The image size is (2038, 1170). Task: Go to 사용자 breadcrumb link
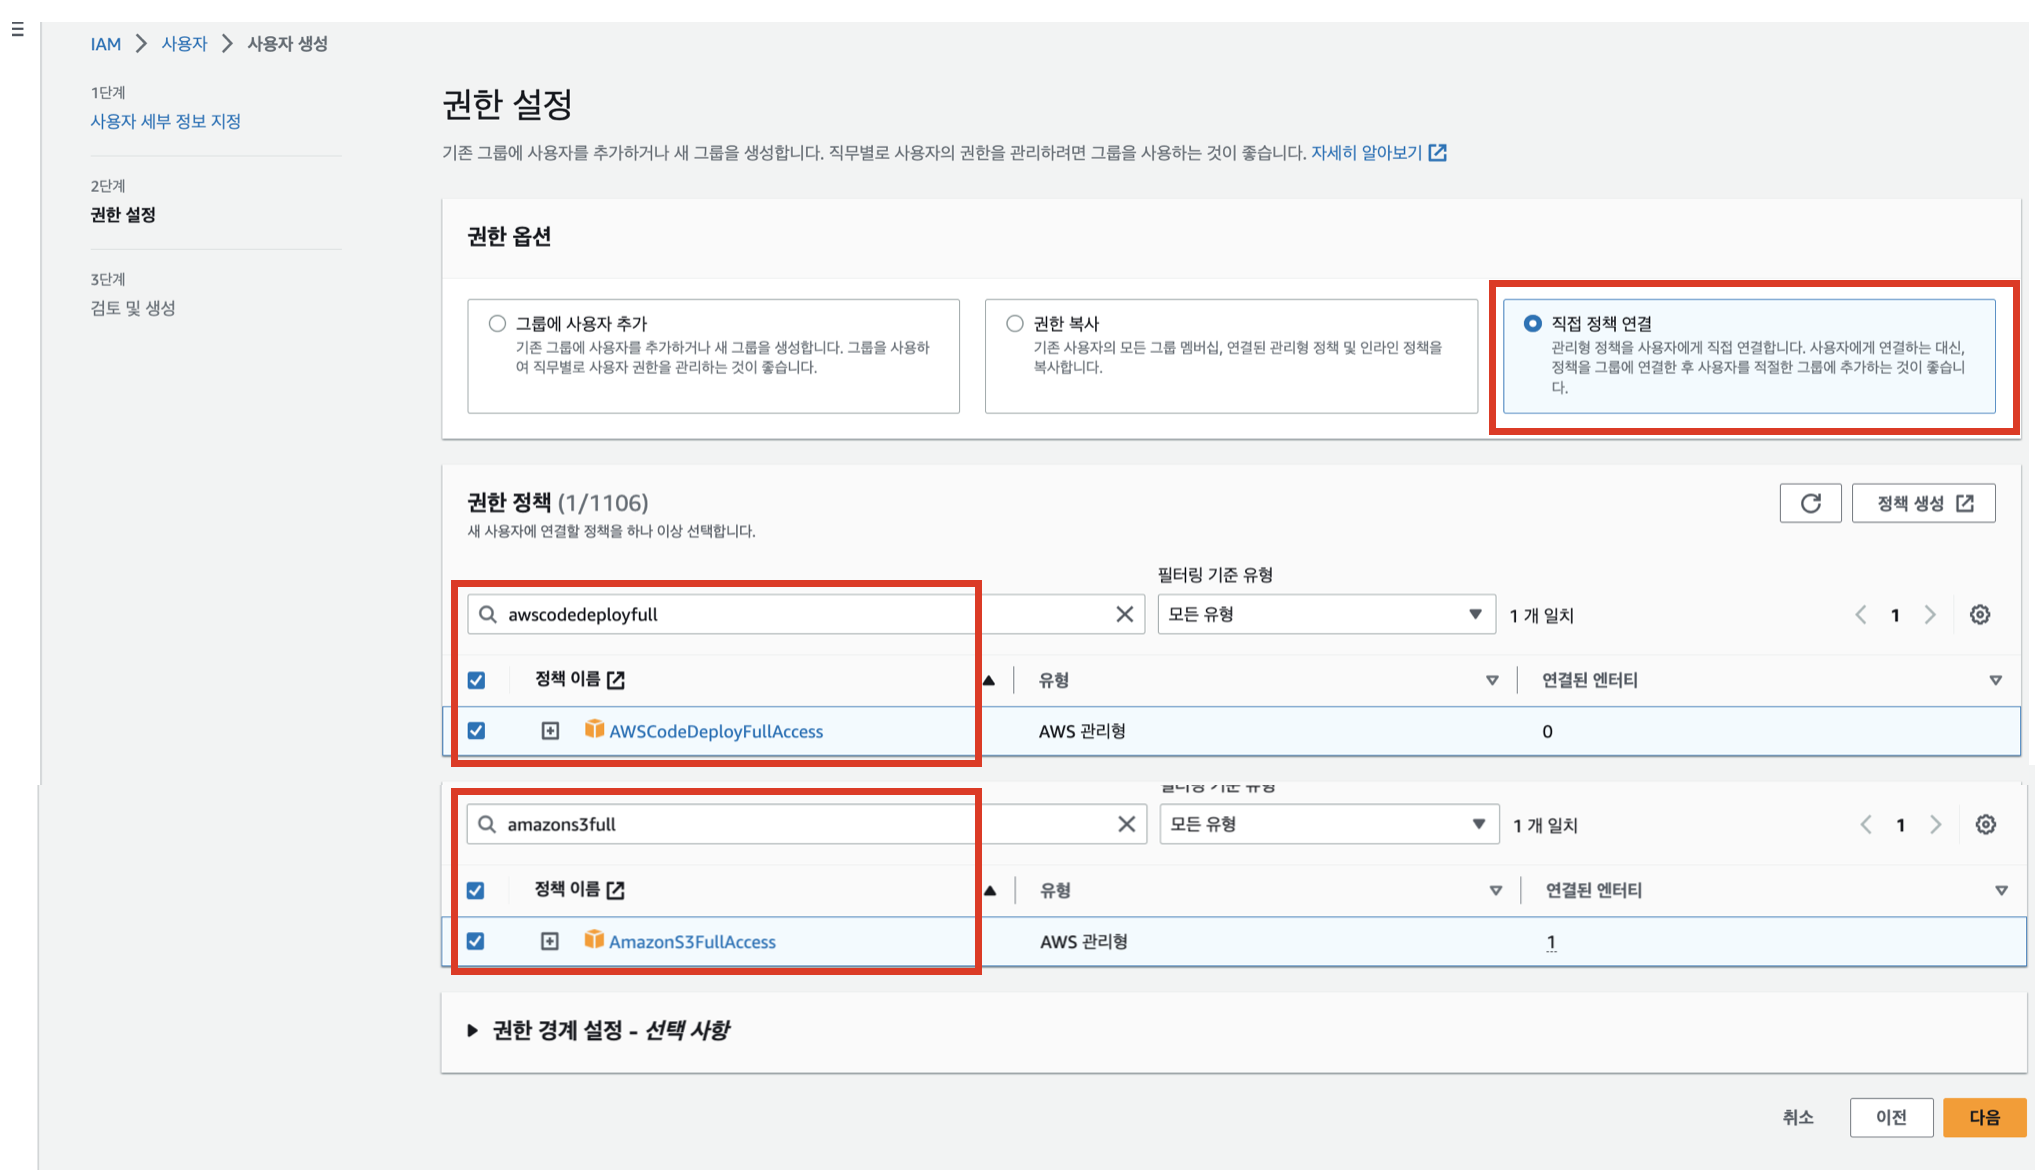tap(184, 44)
